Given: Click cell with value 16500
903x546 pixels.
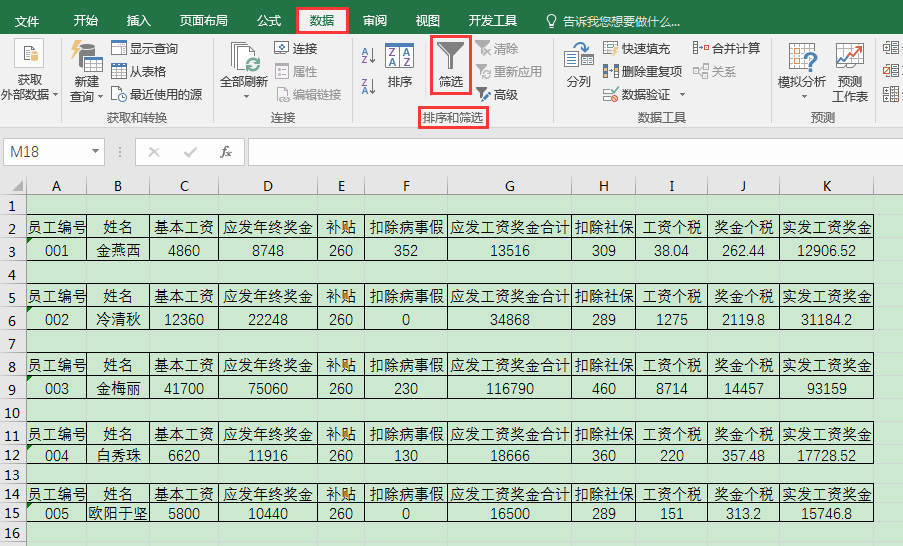Looking at the screenshot, I should pos(510,513).
